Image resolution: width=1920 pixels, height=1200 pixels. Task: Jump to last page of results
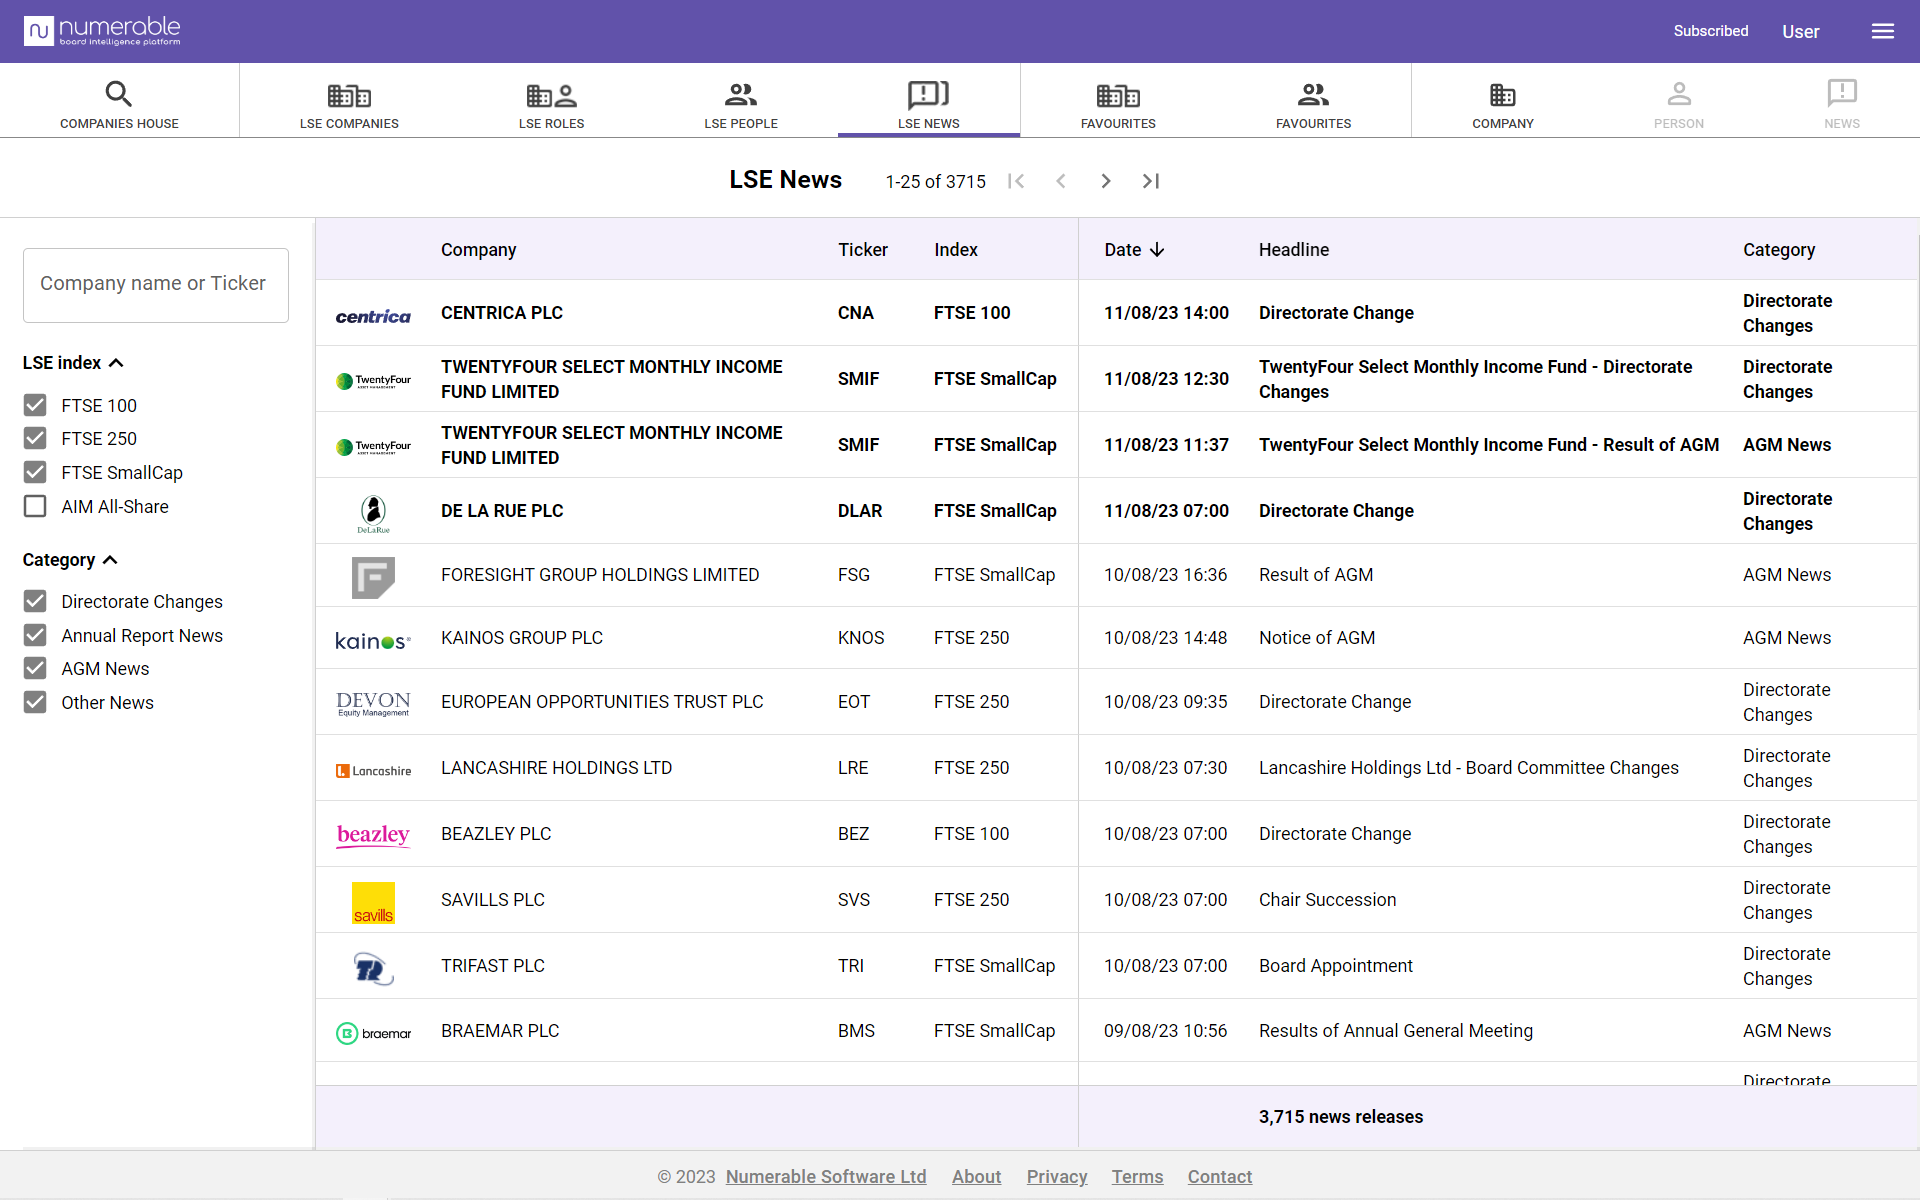coord(1151,181)
